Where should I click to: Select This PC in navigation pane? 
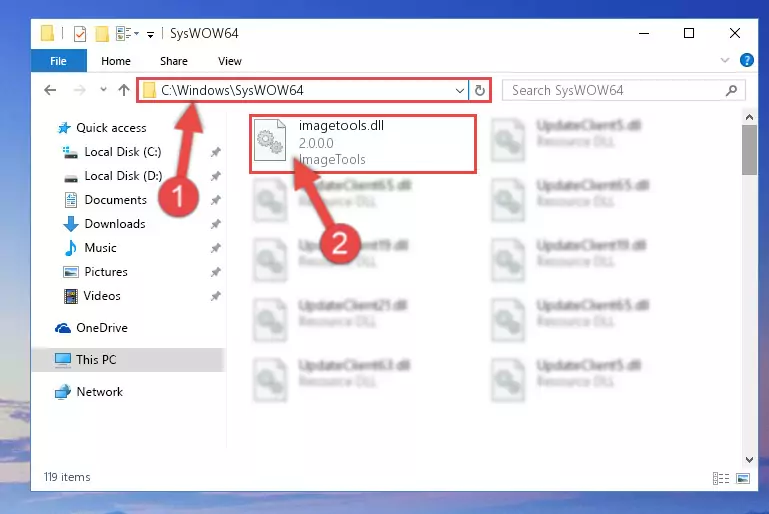[128, 360]
